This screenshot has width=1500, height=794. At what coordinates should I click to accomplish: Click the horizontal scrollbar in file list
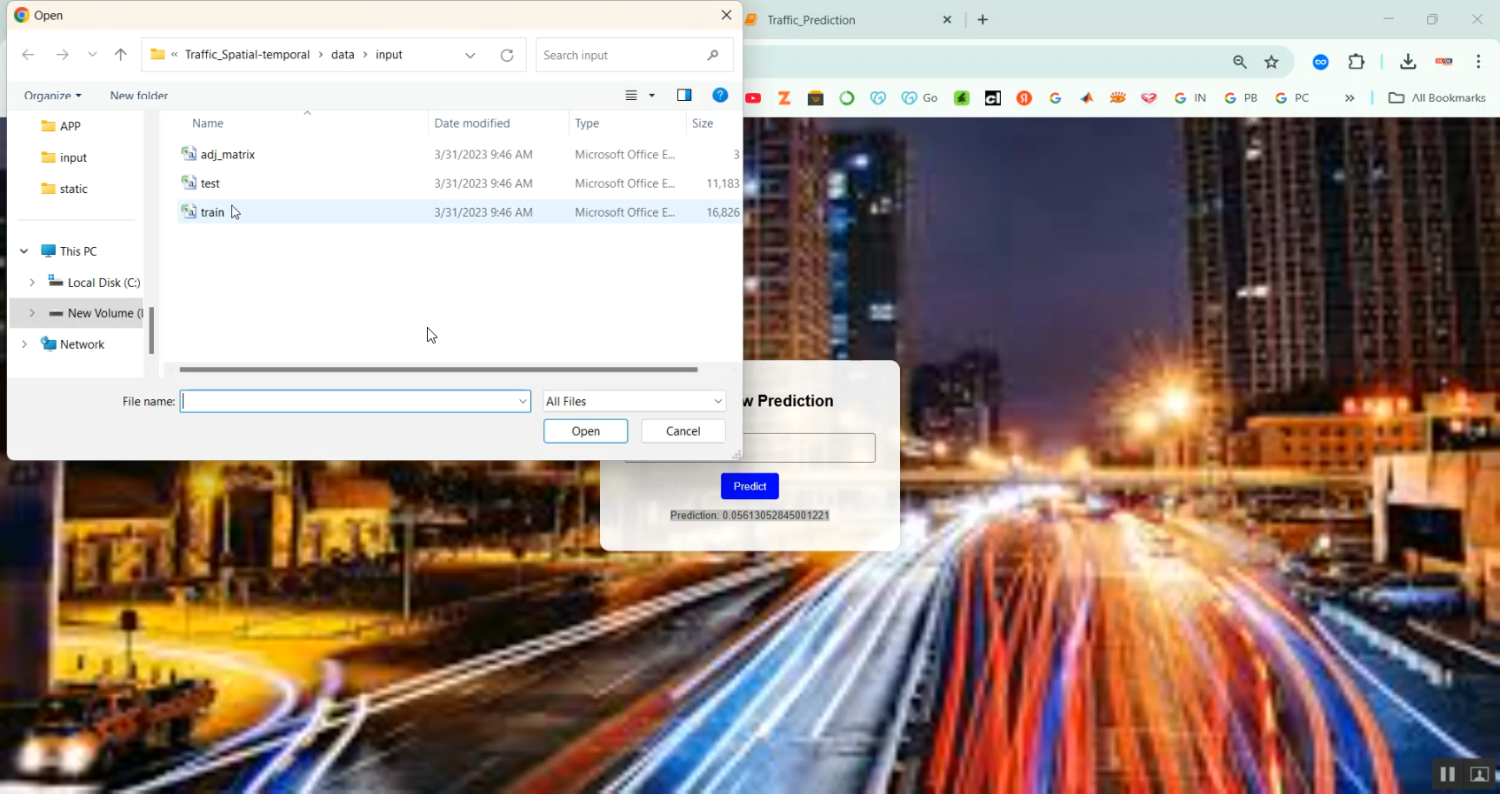[x=438, y=369]
